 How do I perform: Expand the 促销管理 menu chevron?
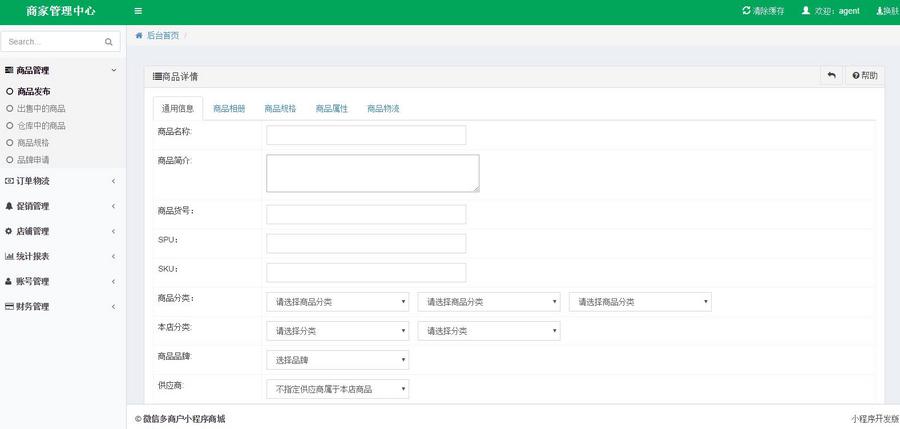[114, 206]
